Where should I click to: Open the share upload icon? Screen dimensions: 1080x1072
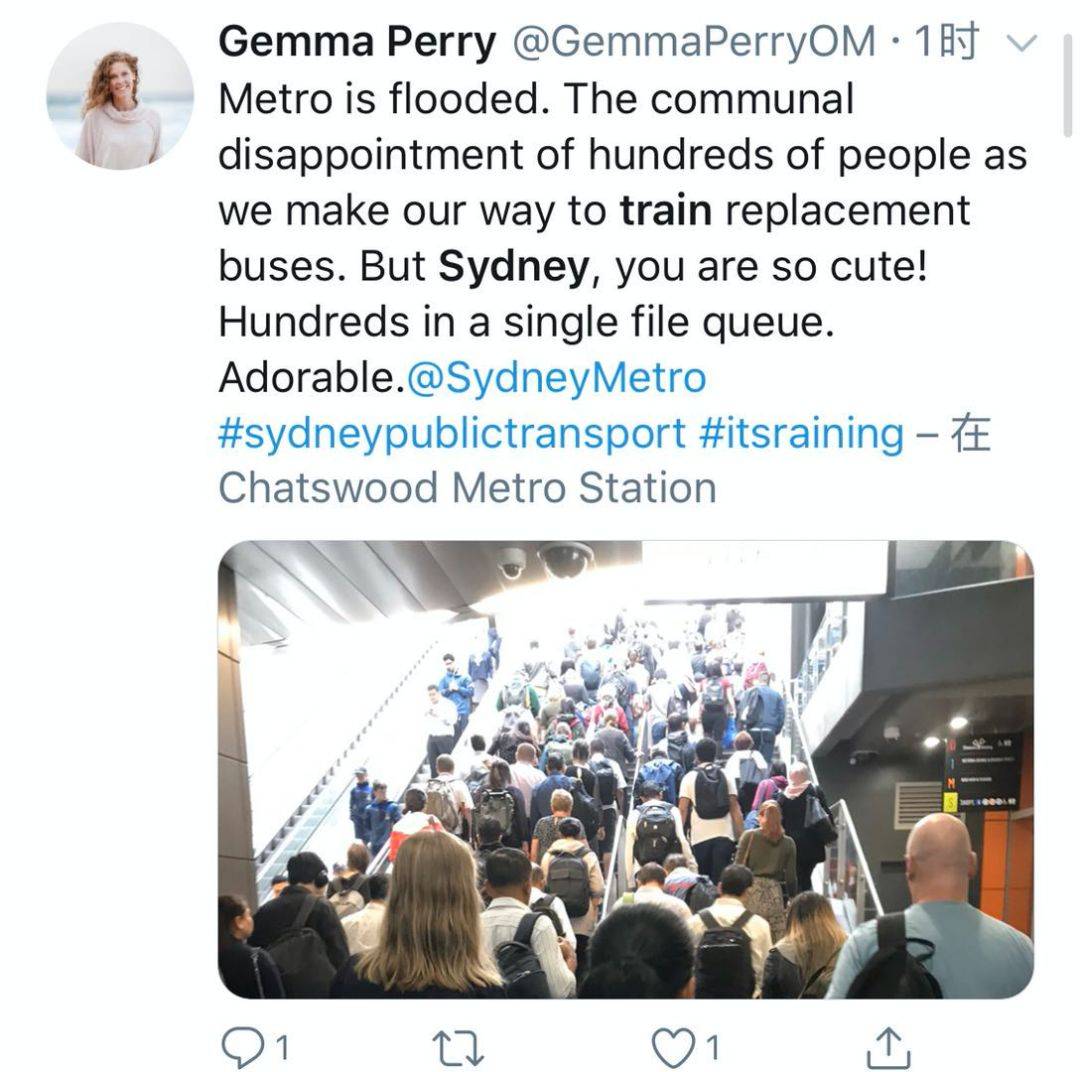[888, 1047]
